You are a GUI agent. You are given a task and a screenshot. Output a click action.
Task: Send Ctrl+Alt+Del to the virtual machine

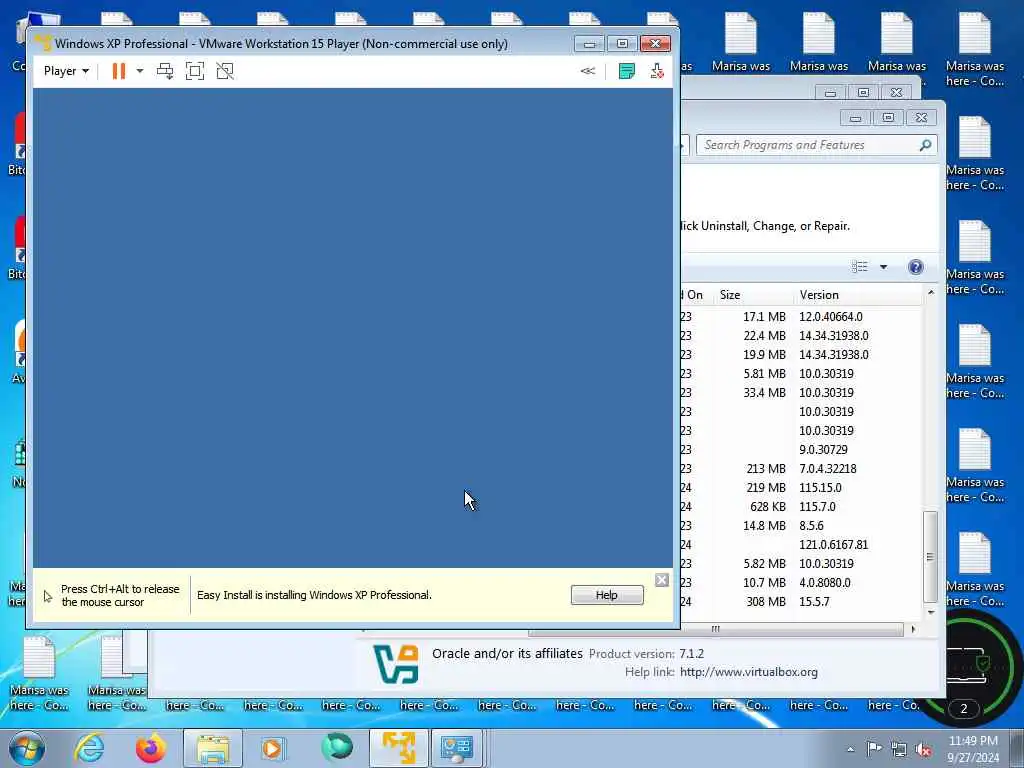click(165, 71)
